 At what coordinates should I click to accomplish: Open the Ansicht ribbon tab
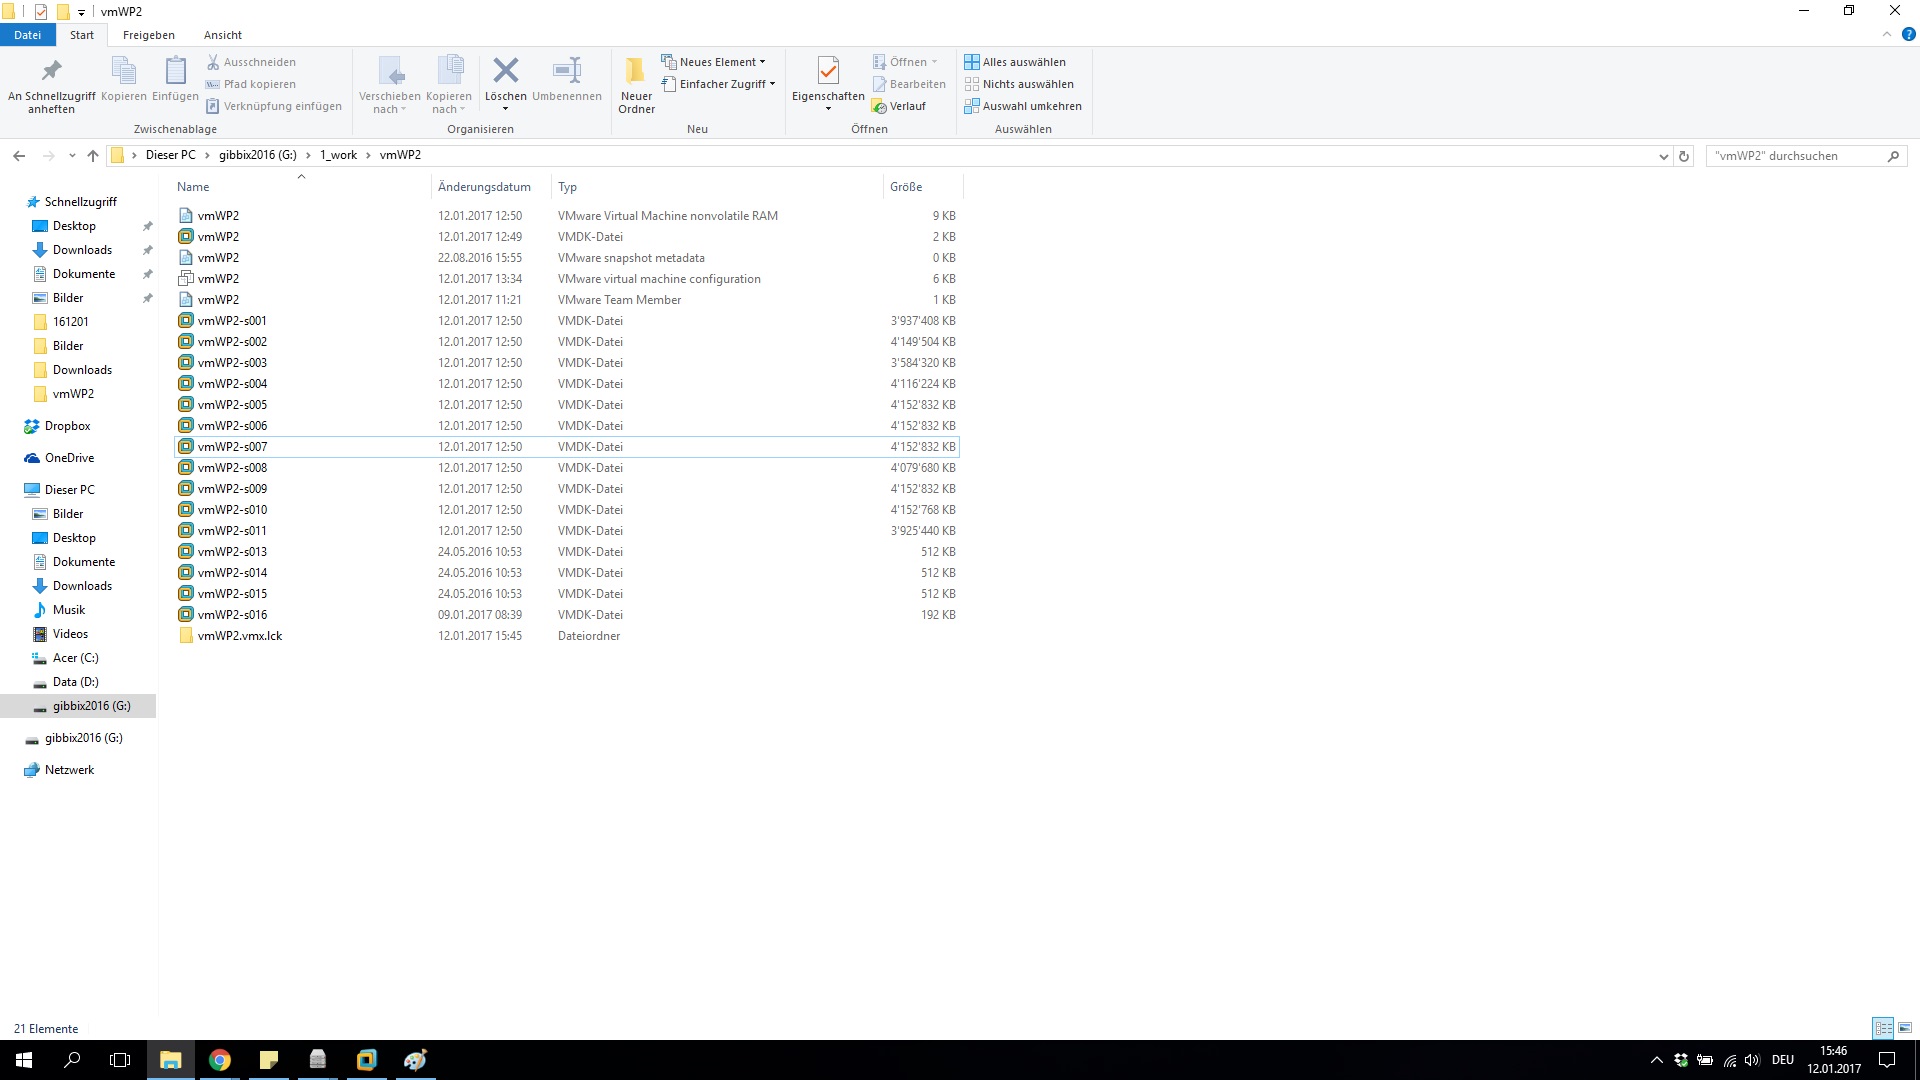222,35
